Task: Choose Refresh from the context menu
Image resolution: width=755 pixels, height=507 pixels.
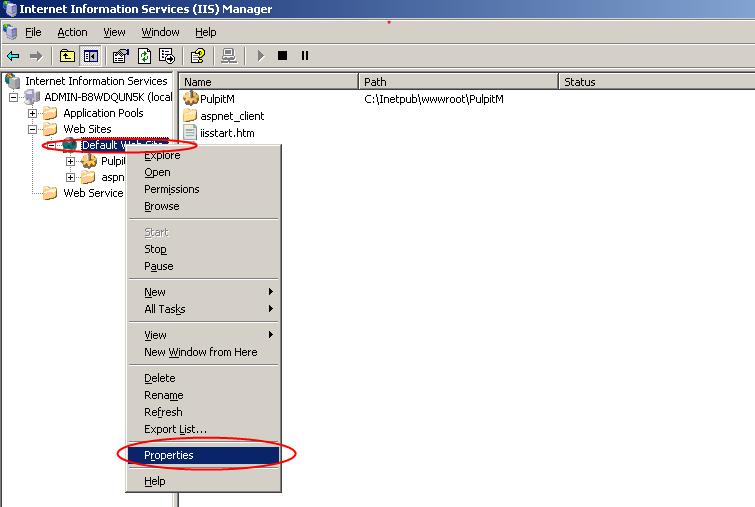Action: tap(204, 412)
